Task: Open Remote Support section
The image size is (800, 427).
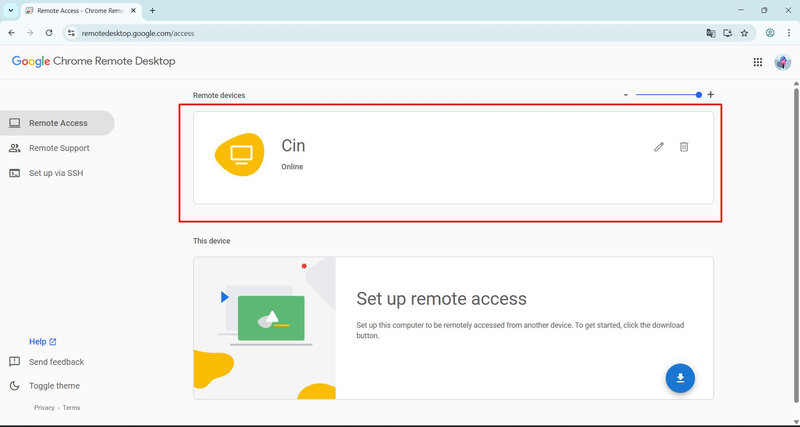Action: tap(57, 148)
